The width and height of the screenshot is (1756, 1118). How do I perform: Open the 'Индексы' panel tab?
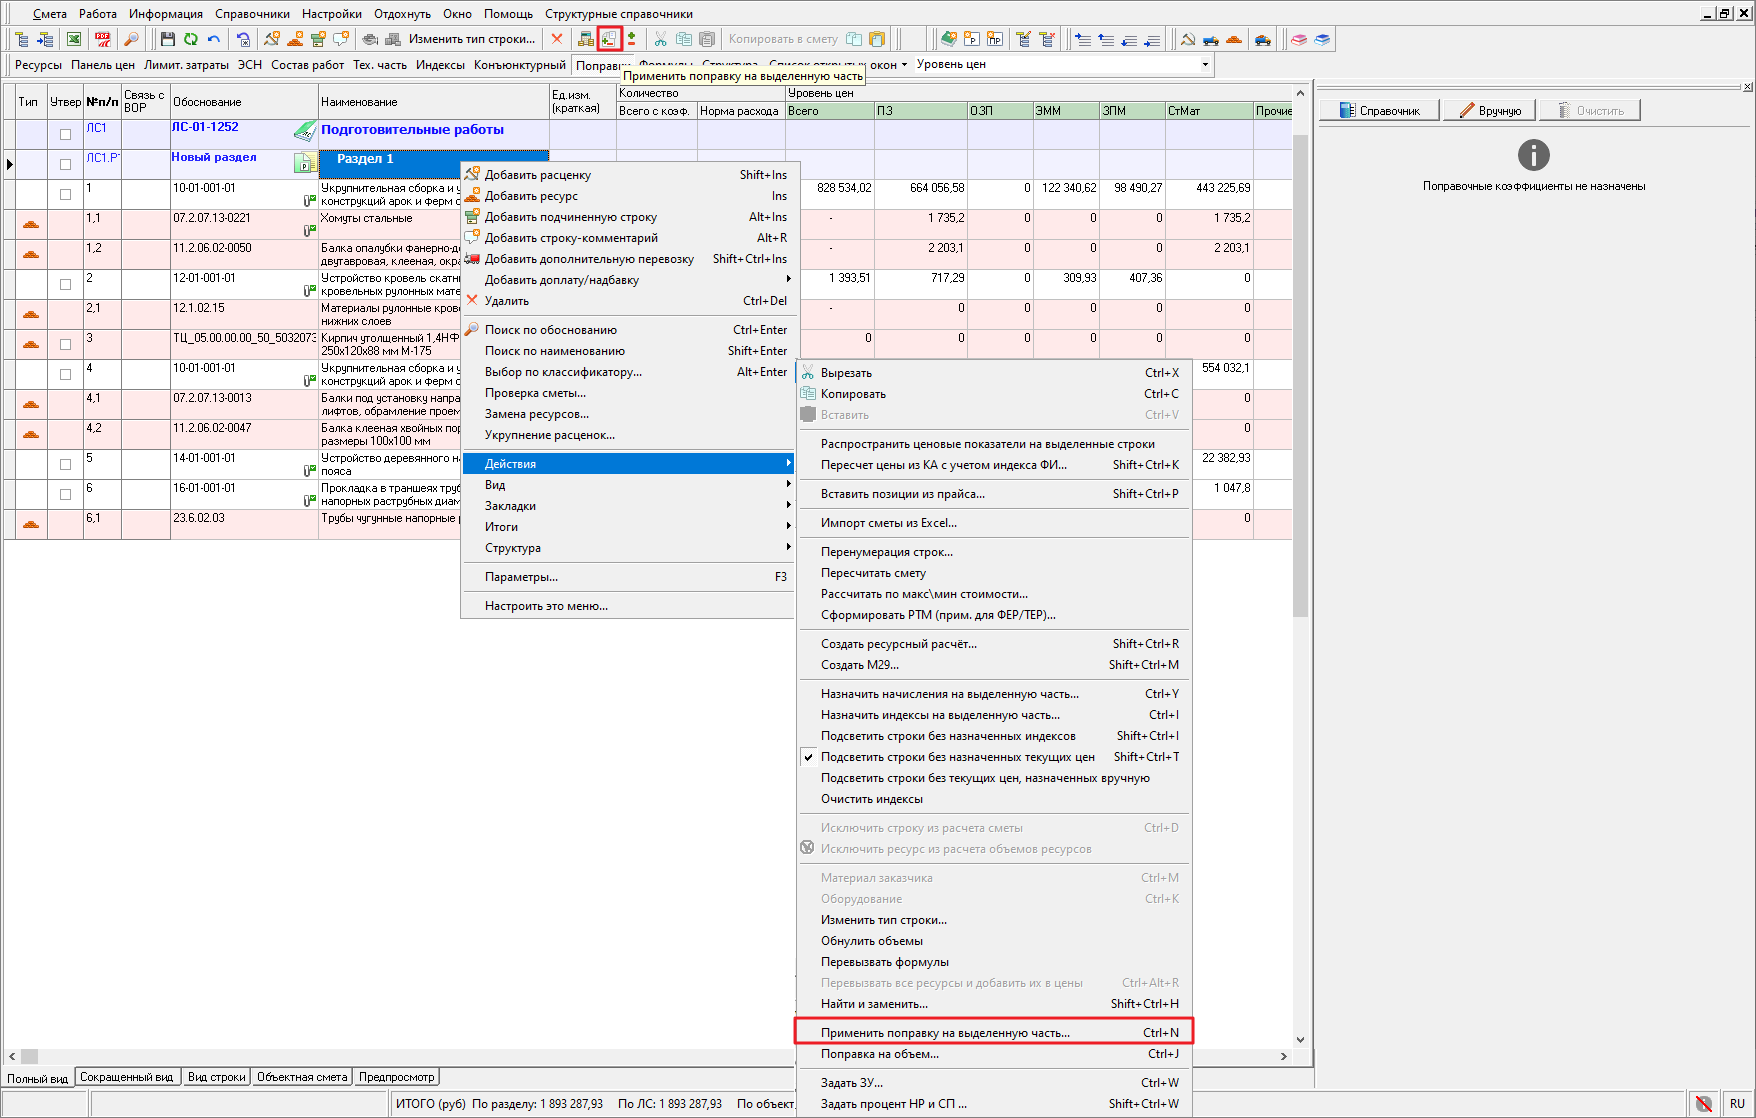(440, 65)
